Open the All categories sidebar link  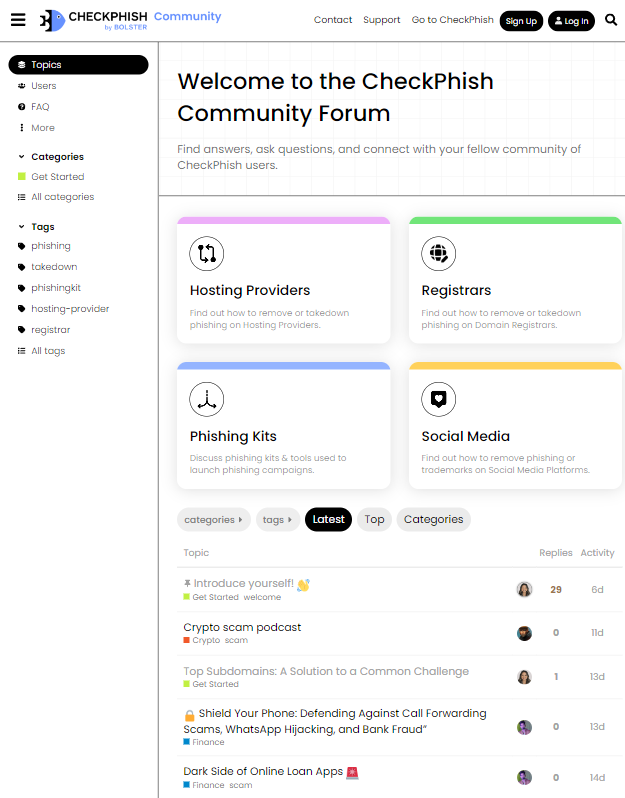tap(63, 197)
